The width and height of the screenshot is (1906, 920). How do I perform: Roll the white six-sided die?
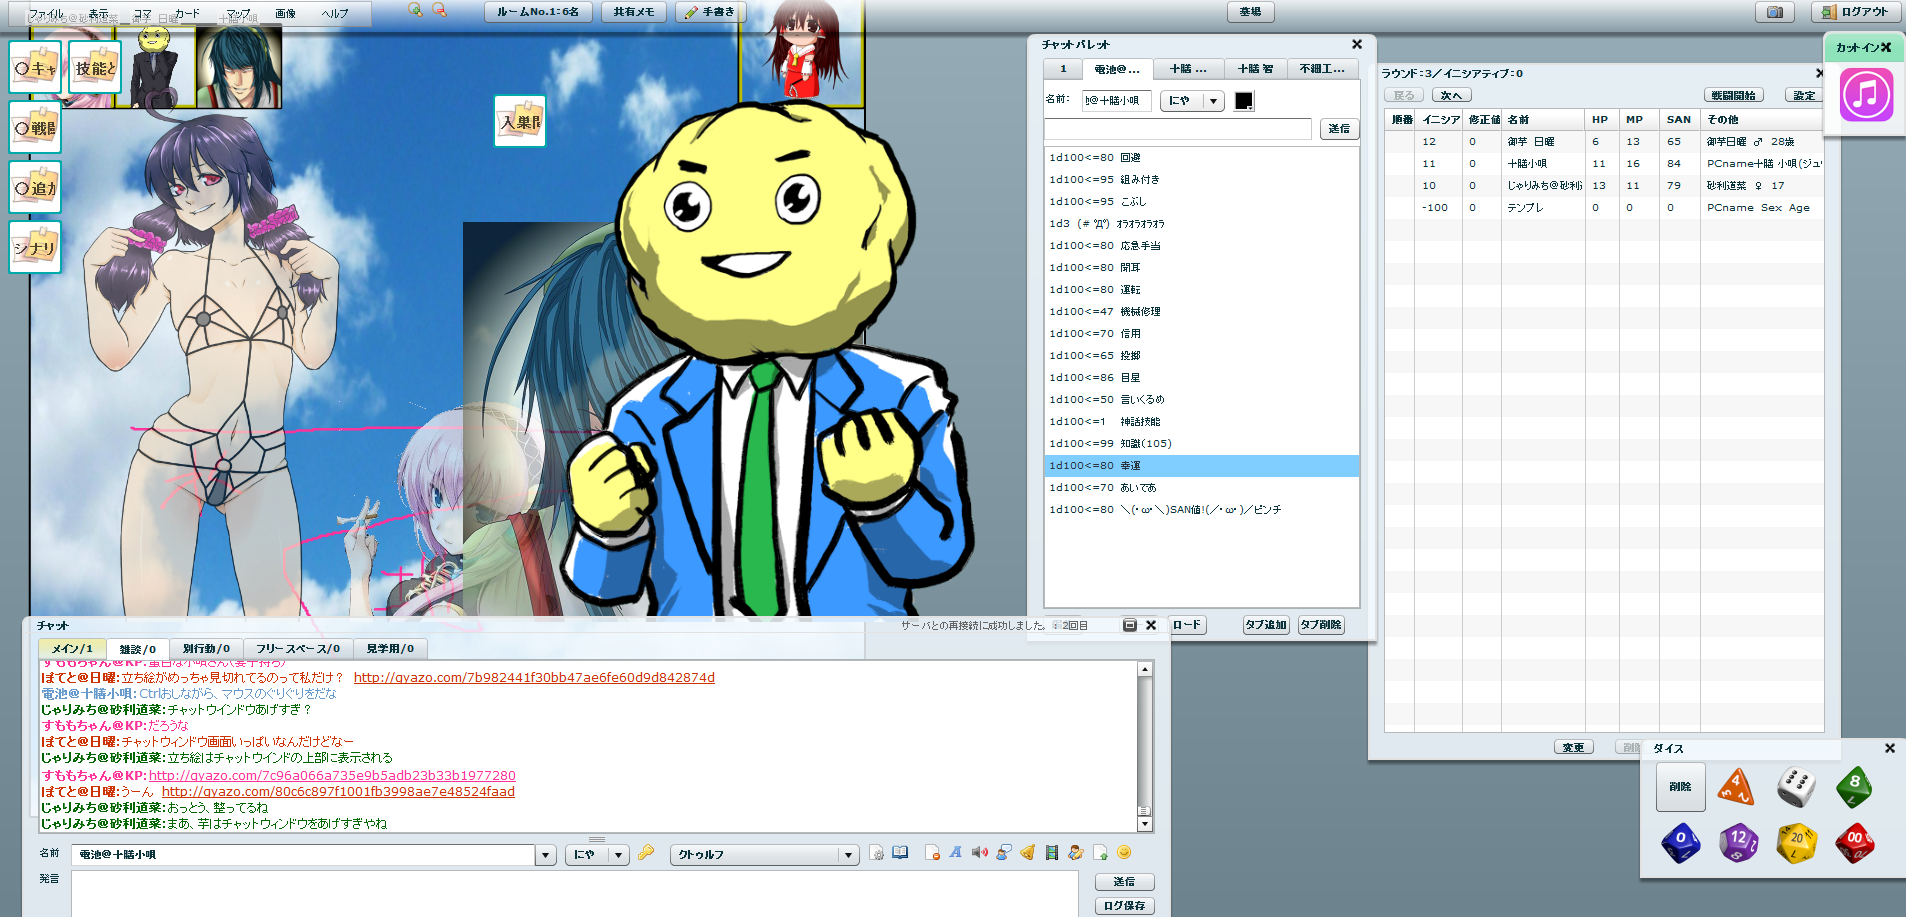click(1796, 787)
